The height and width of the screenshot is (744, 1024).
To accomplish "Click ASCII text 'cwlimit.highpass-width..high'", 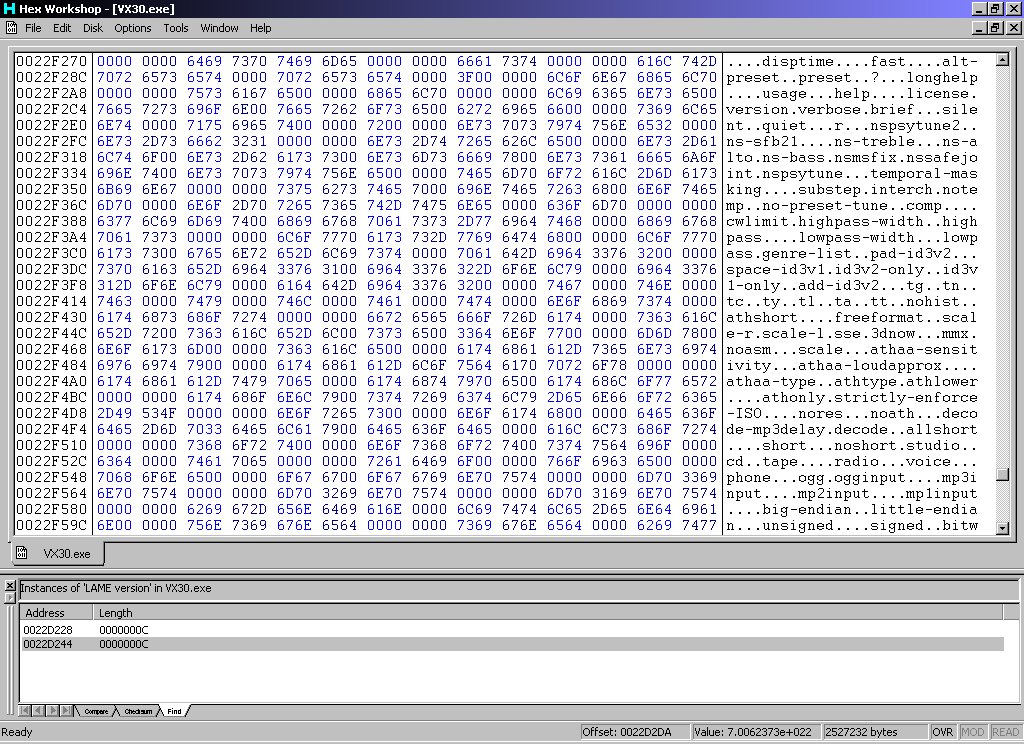I will (852, 221).
